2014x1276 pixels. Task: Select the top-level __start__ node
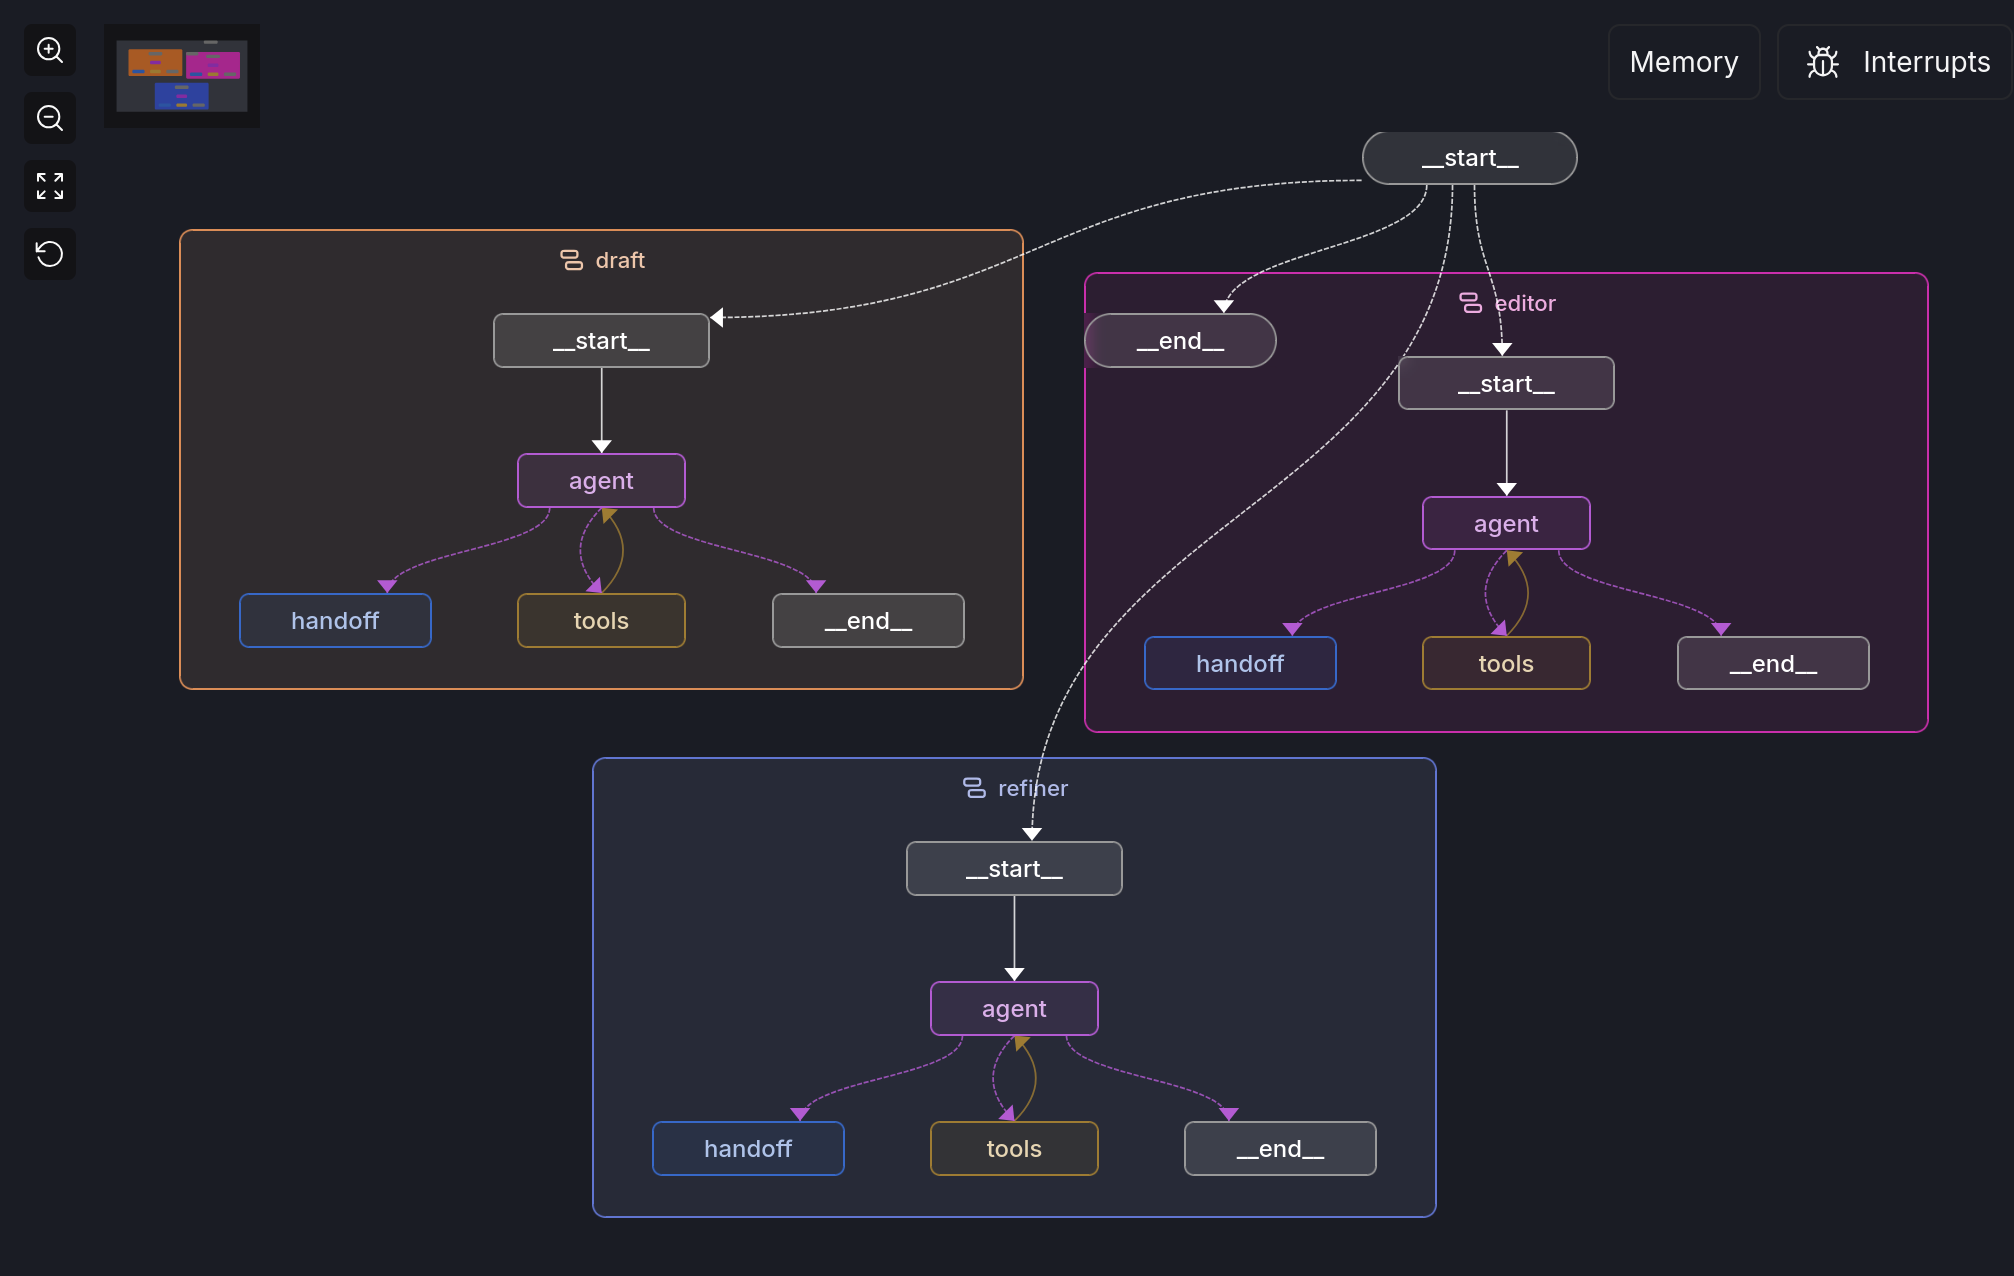[x=1468, y=157]
